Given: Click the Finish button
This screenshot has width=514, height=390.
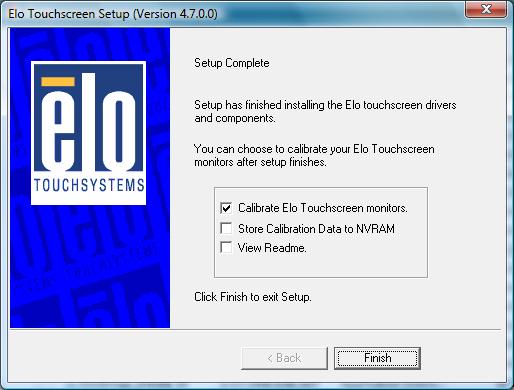Looking at the screenshot, I should tap(377, 358).
